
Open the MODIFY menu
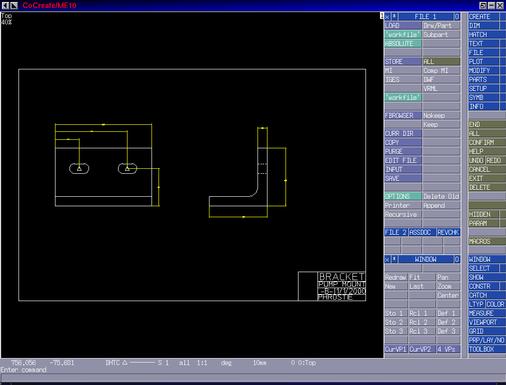tap(484, 71)
